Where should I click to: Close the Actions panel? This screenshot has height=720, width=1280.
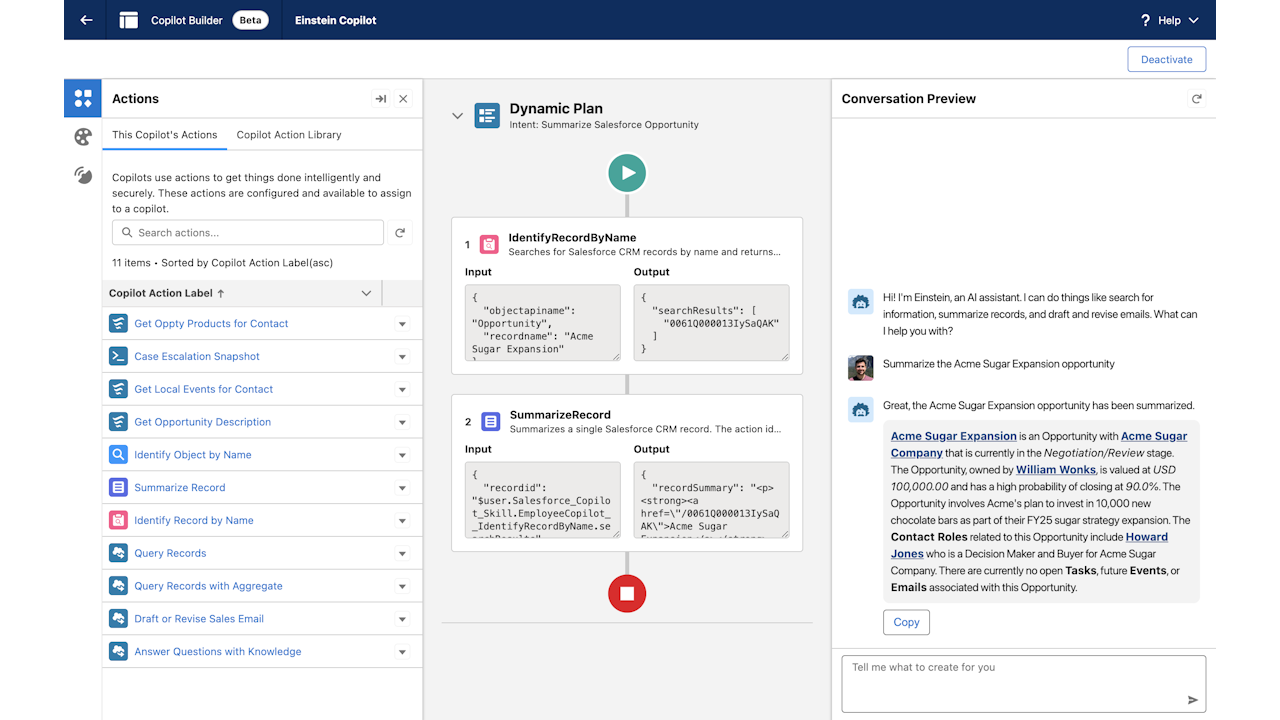tap(403, 99)
